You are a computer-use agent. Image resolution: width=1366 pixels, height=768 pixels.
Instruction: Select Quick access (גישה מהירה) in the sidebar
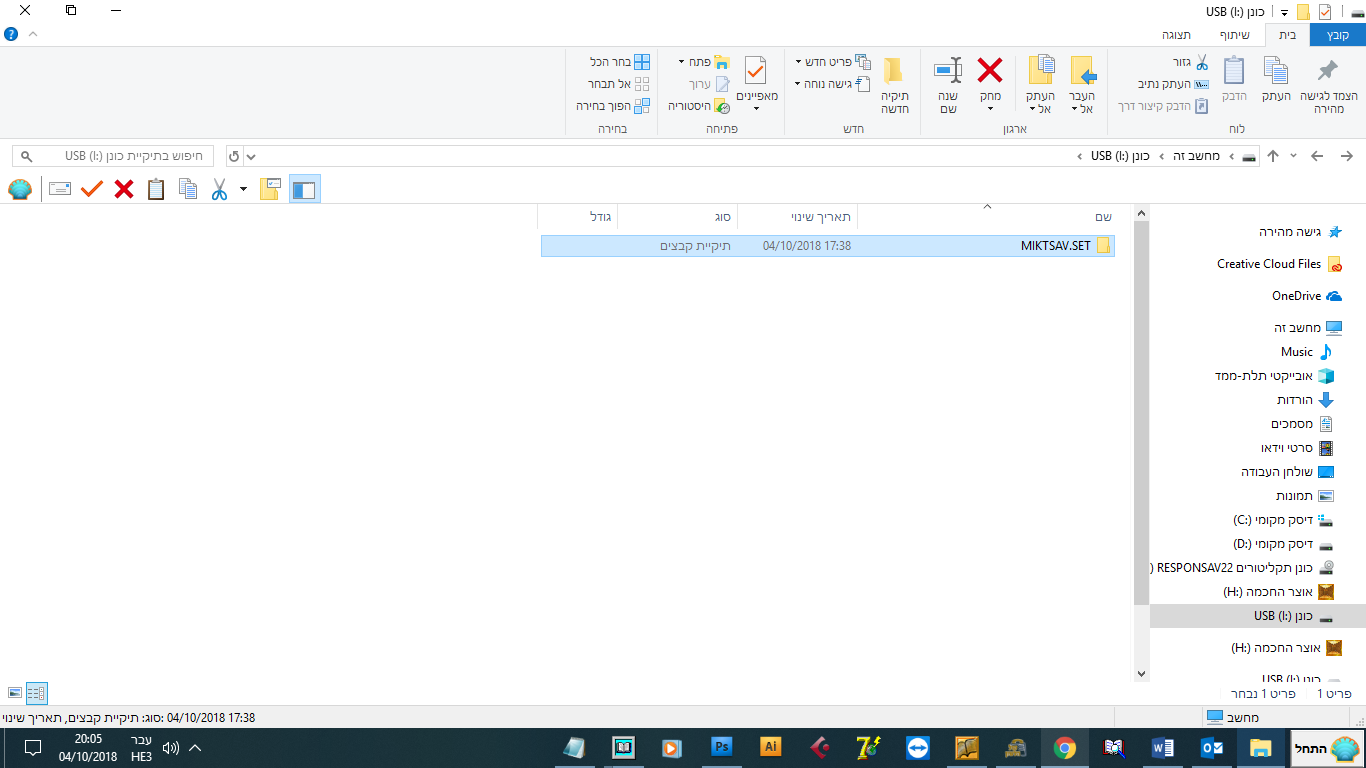coord(1300,232)
